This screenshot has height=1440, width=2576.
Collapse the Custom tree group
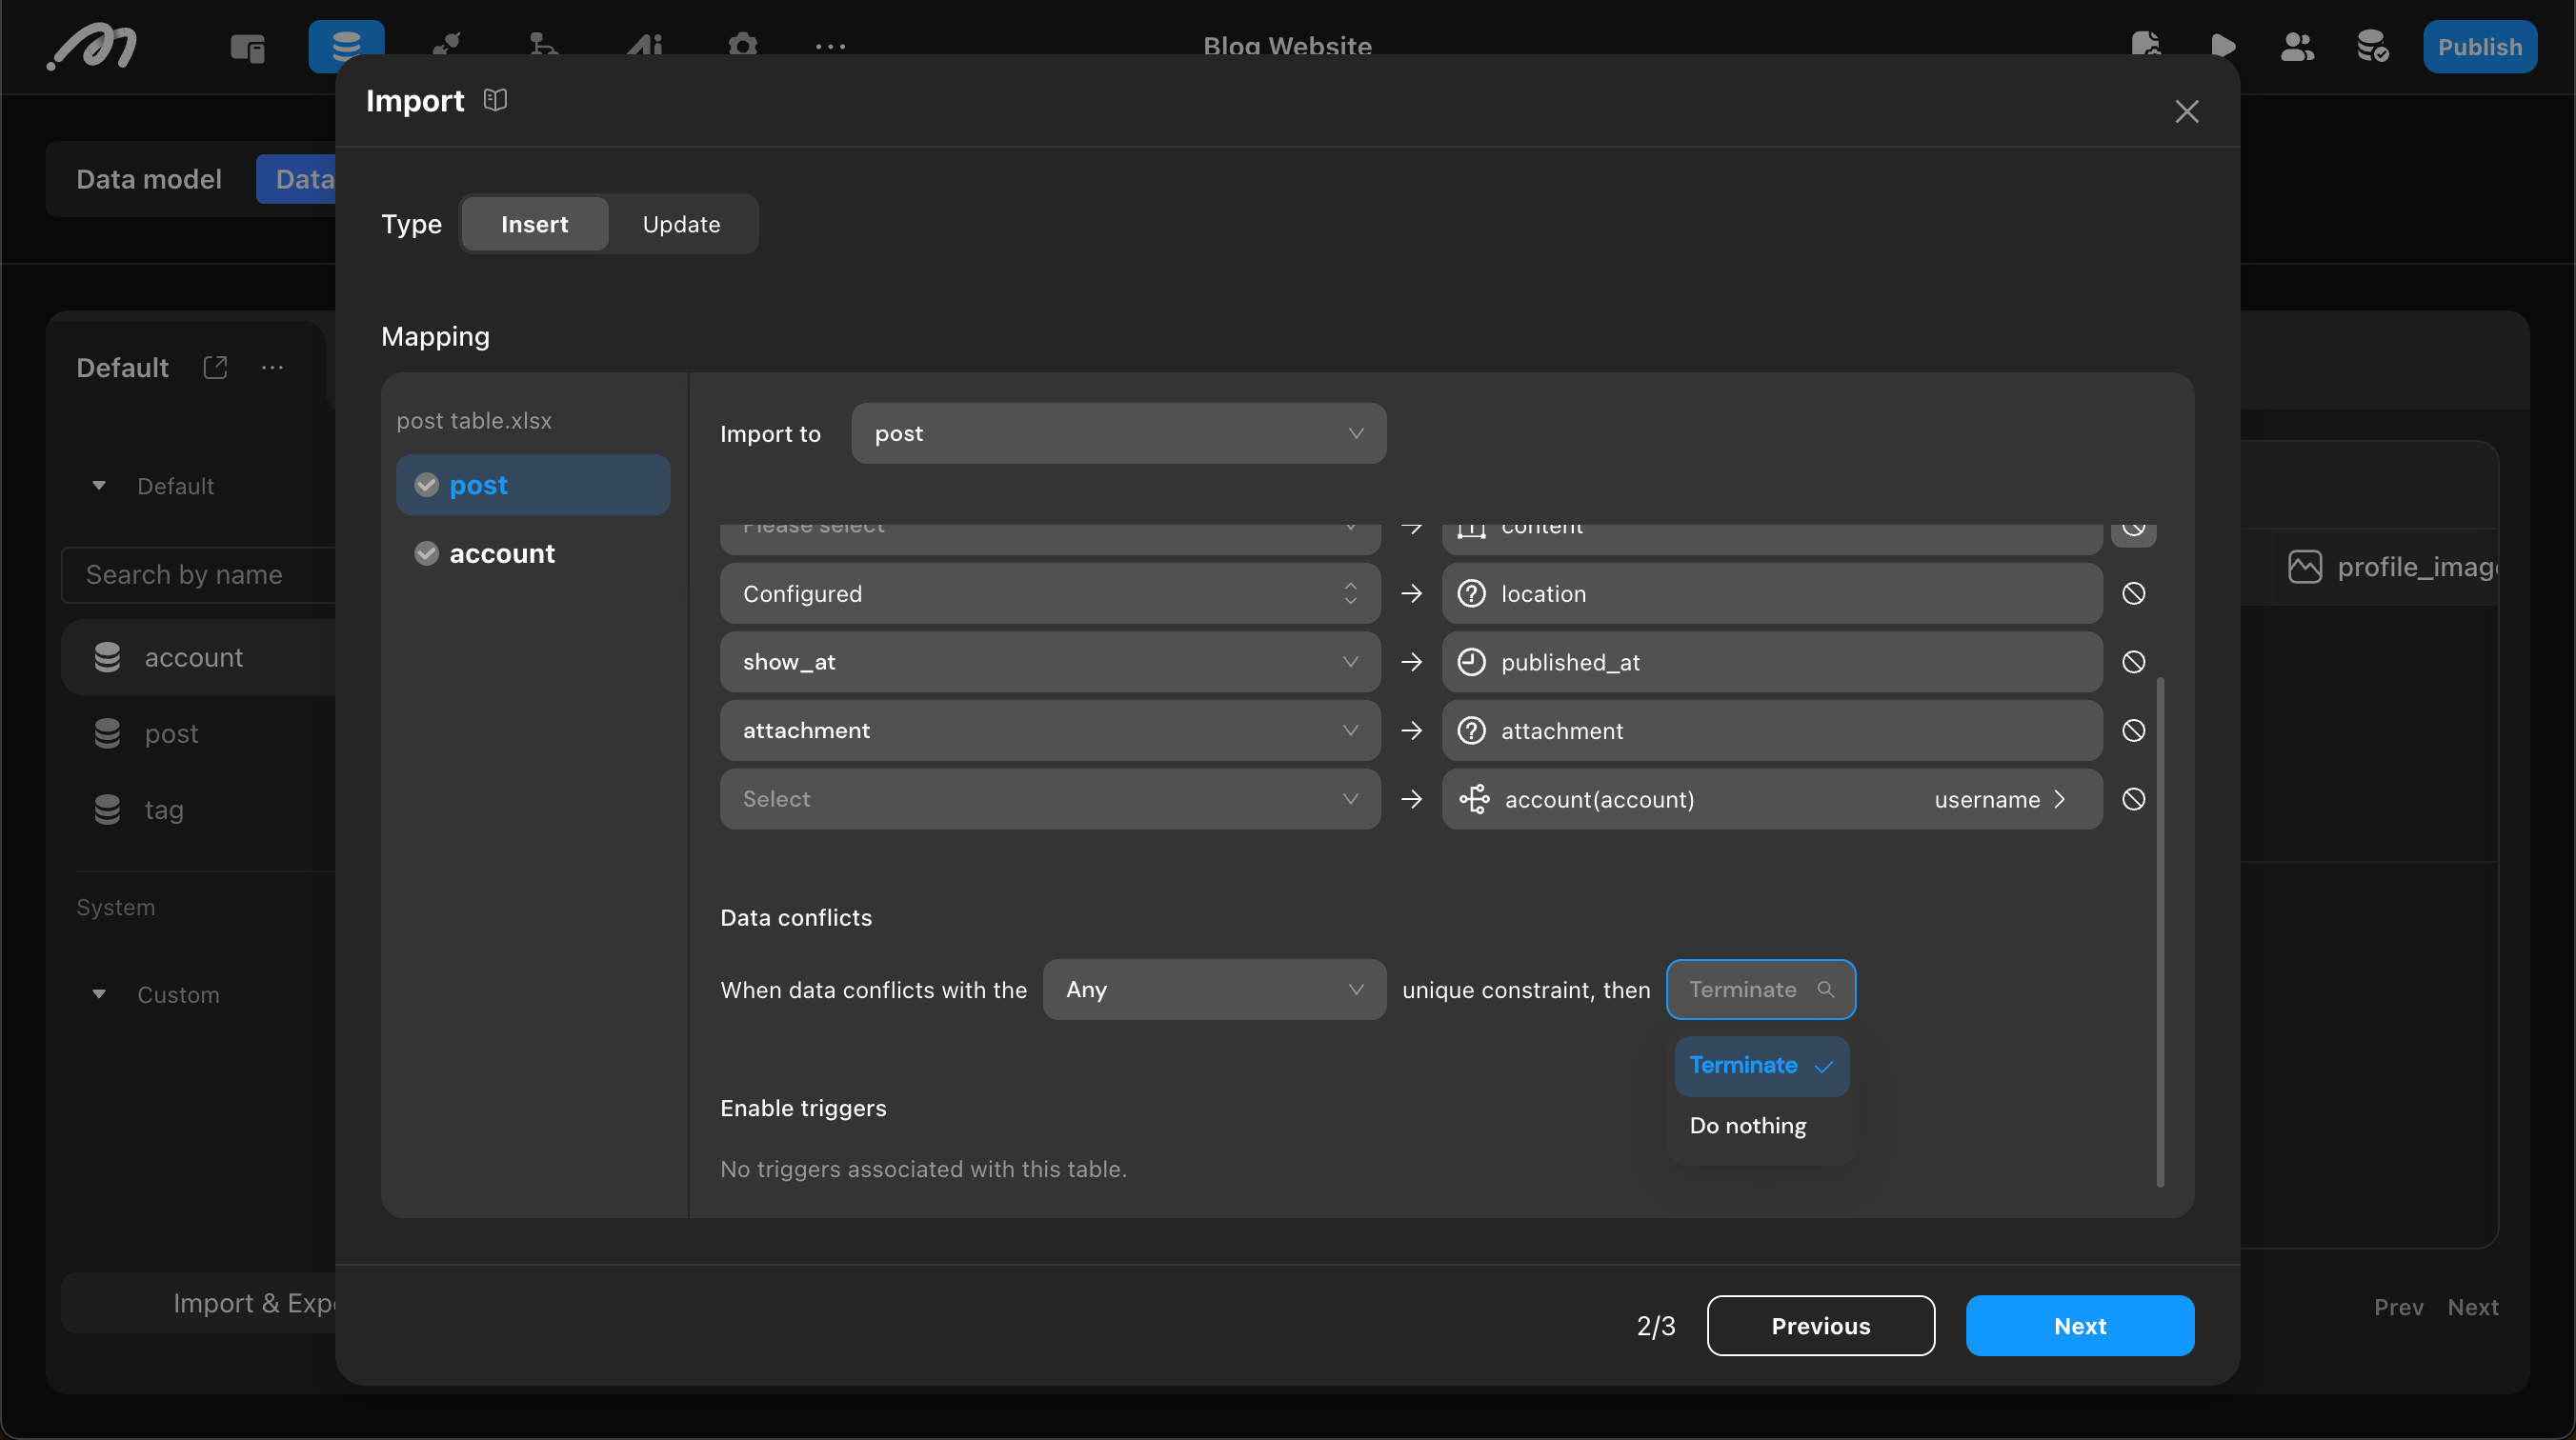(x=99, y=994)
